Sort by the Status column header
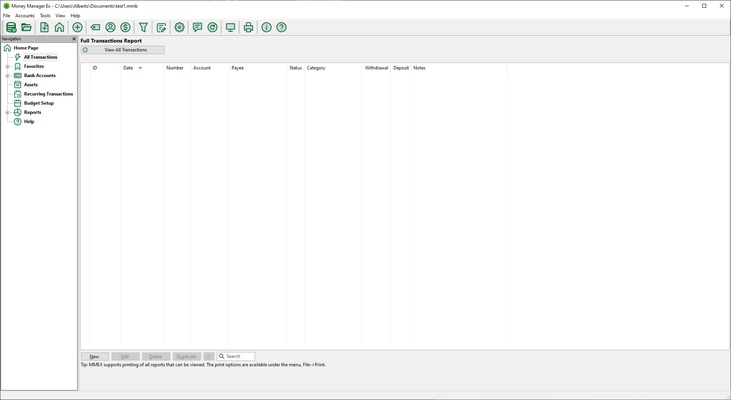731x400 pixels. coord(296,68)
